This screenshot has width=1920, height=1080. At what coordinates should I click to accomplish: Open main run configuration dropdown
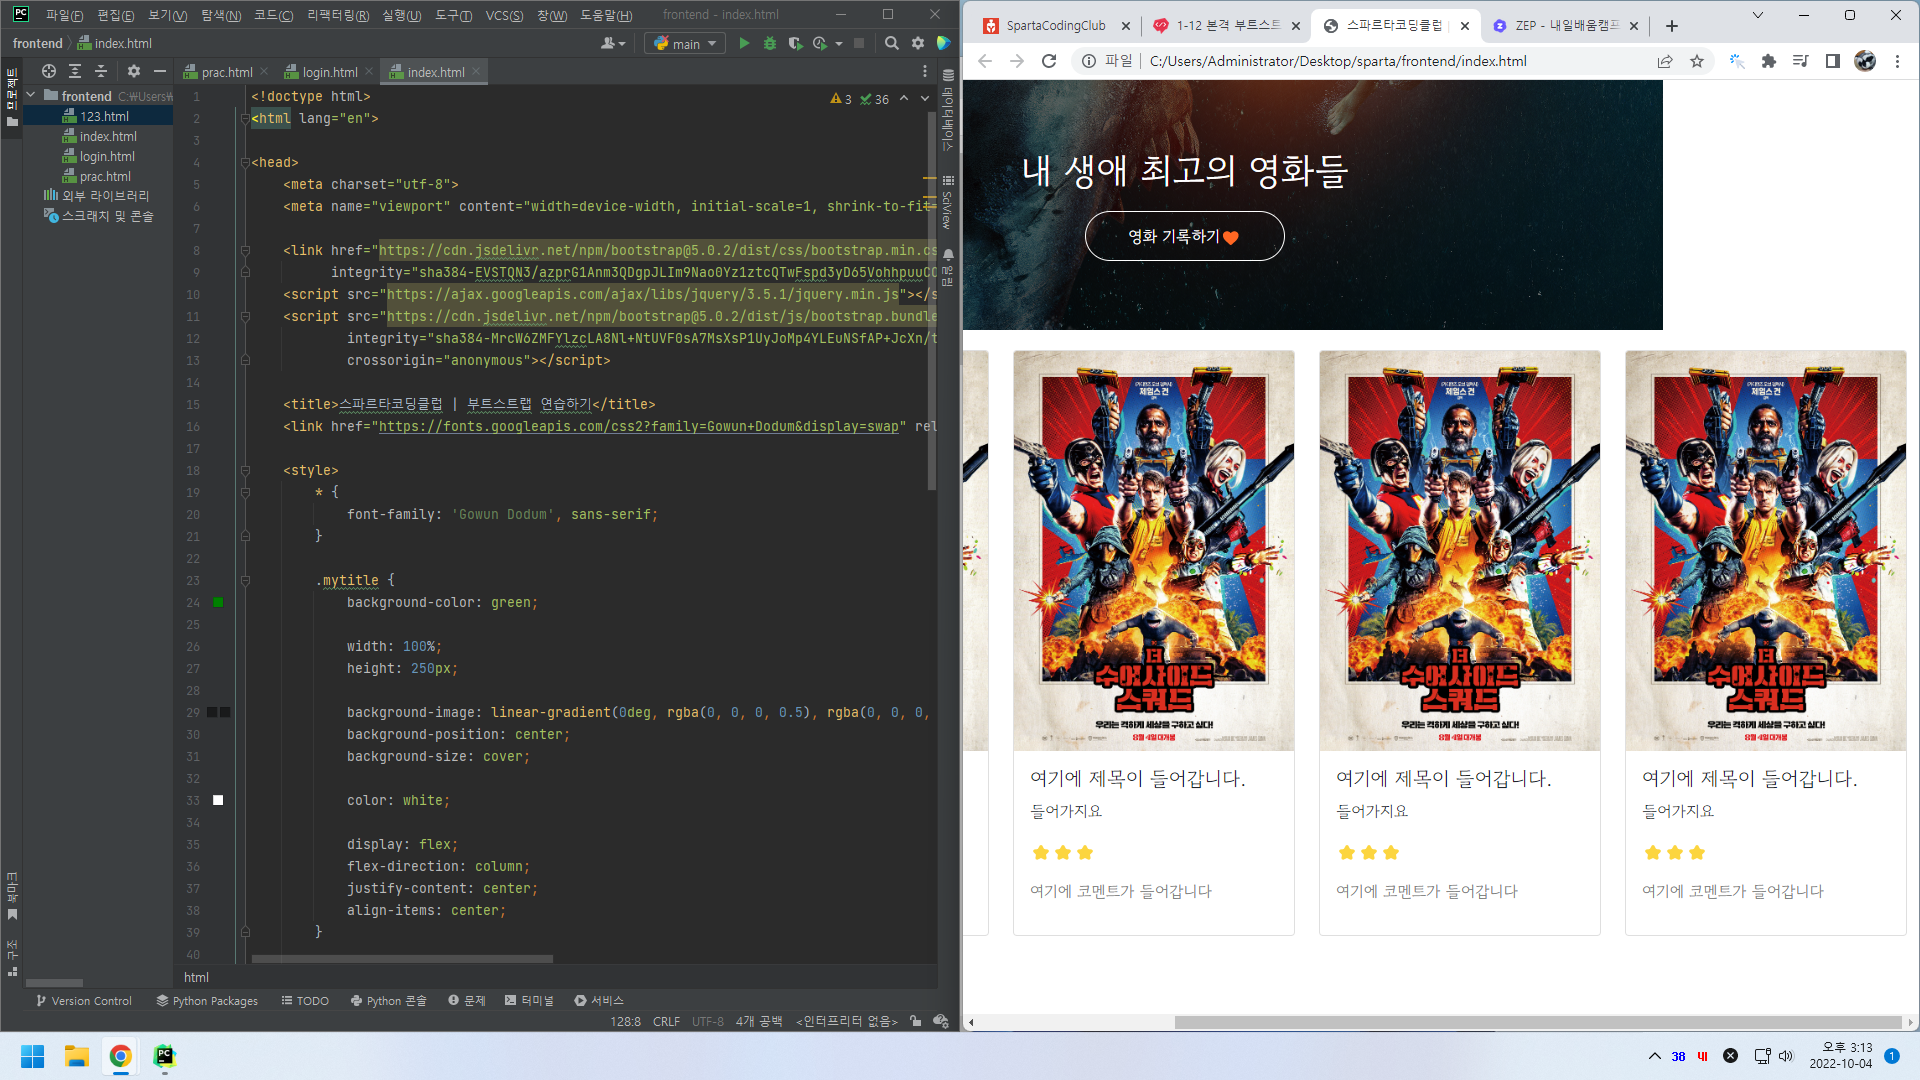(685, 44)
